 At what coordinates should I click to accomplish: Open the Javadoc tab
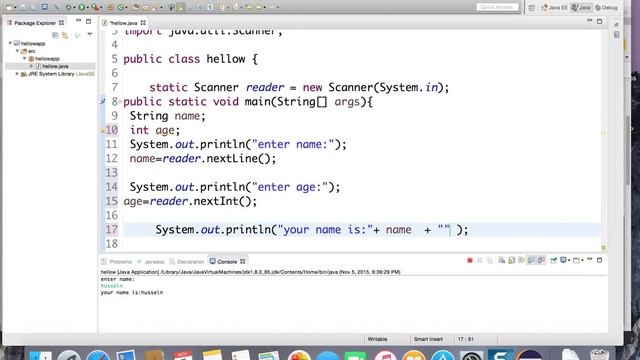151,262
